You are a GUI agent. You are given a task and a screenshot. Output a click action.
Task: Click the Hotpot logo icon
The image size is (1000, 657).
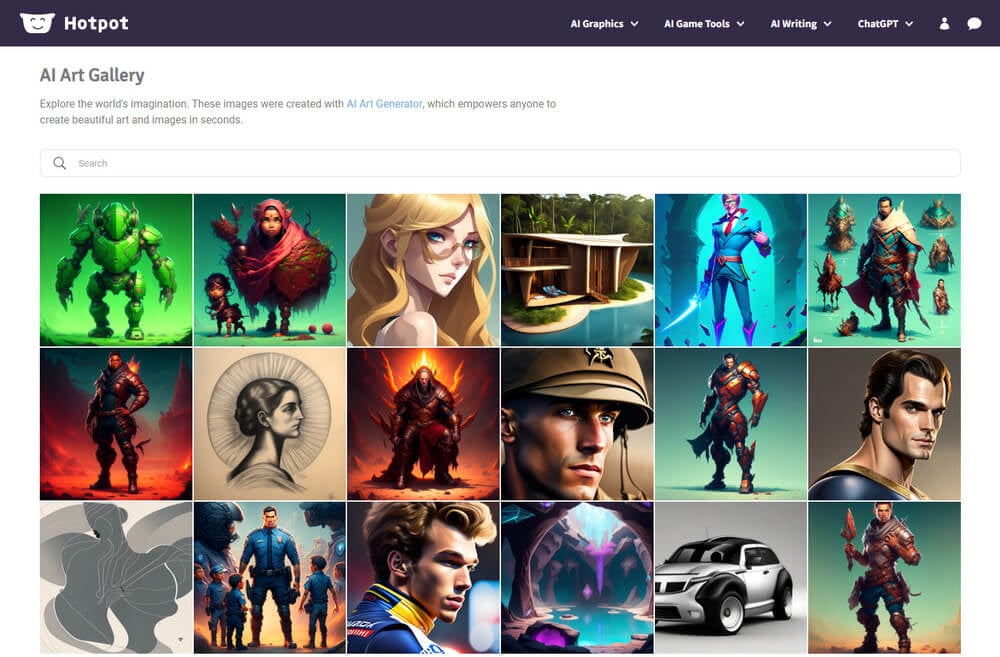click(37, 23)
